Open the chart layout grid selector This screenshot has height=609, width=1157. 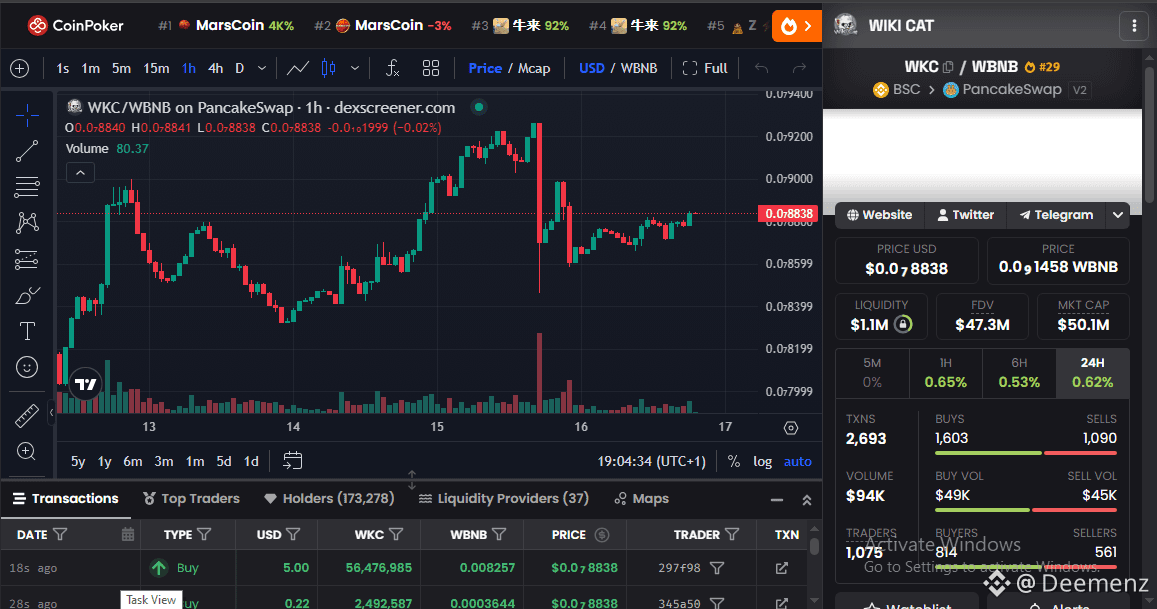tap(431, 69)
